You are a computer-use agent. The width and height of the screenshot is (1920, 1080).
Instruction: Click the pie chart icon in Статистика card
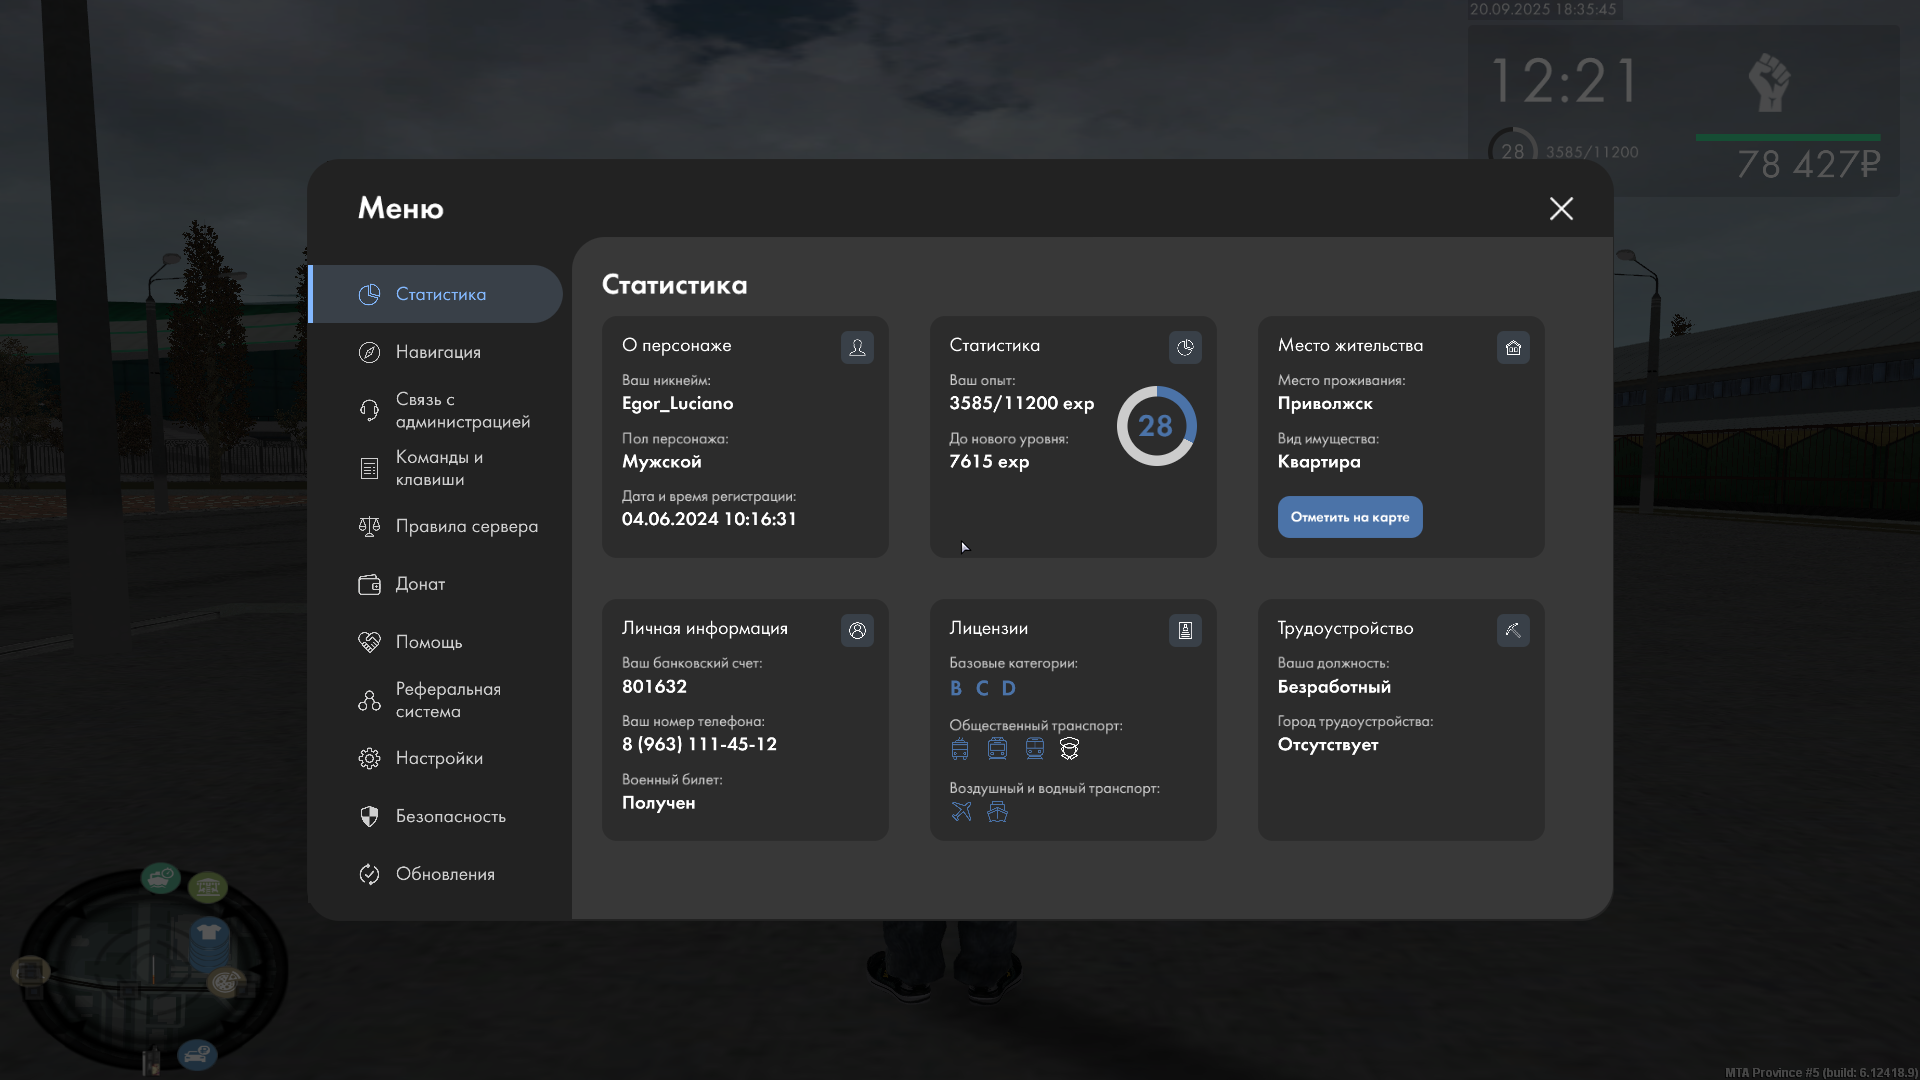click(1185, 347)
